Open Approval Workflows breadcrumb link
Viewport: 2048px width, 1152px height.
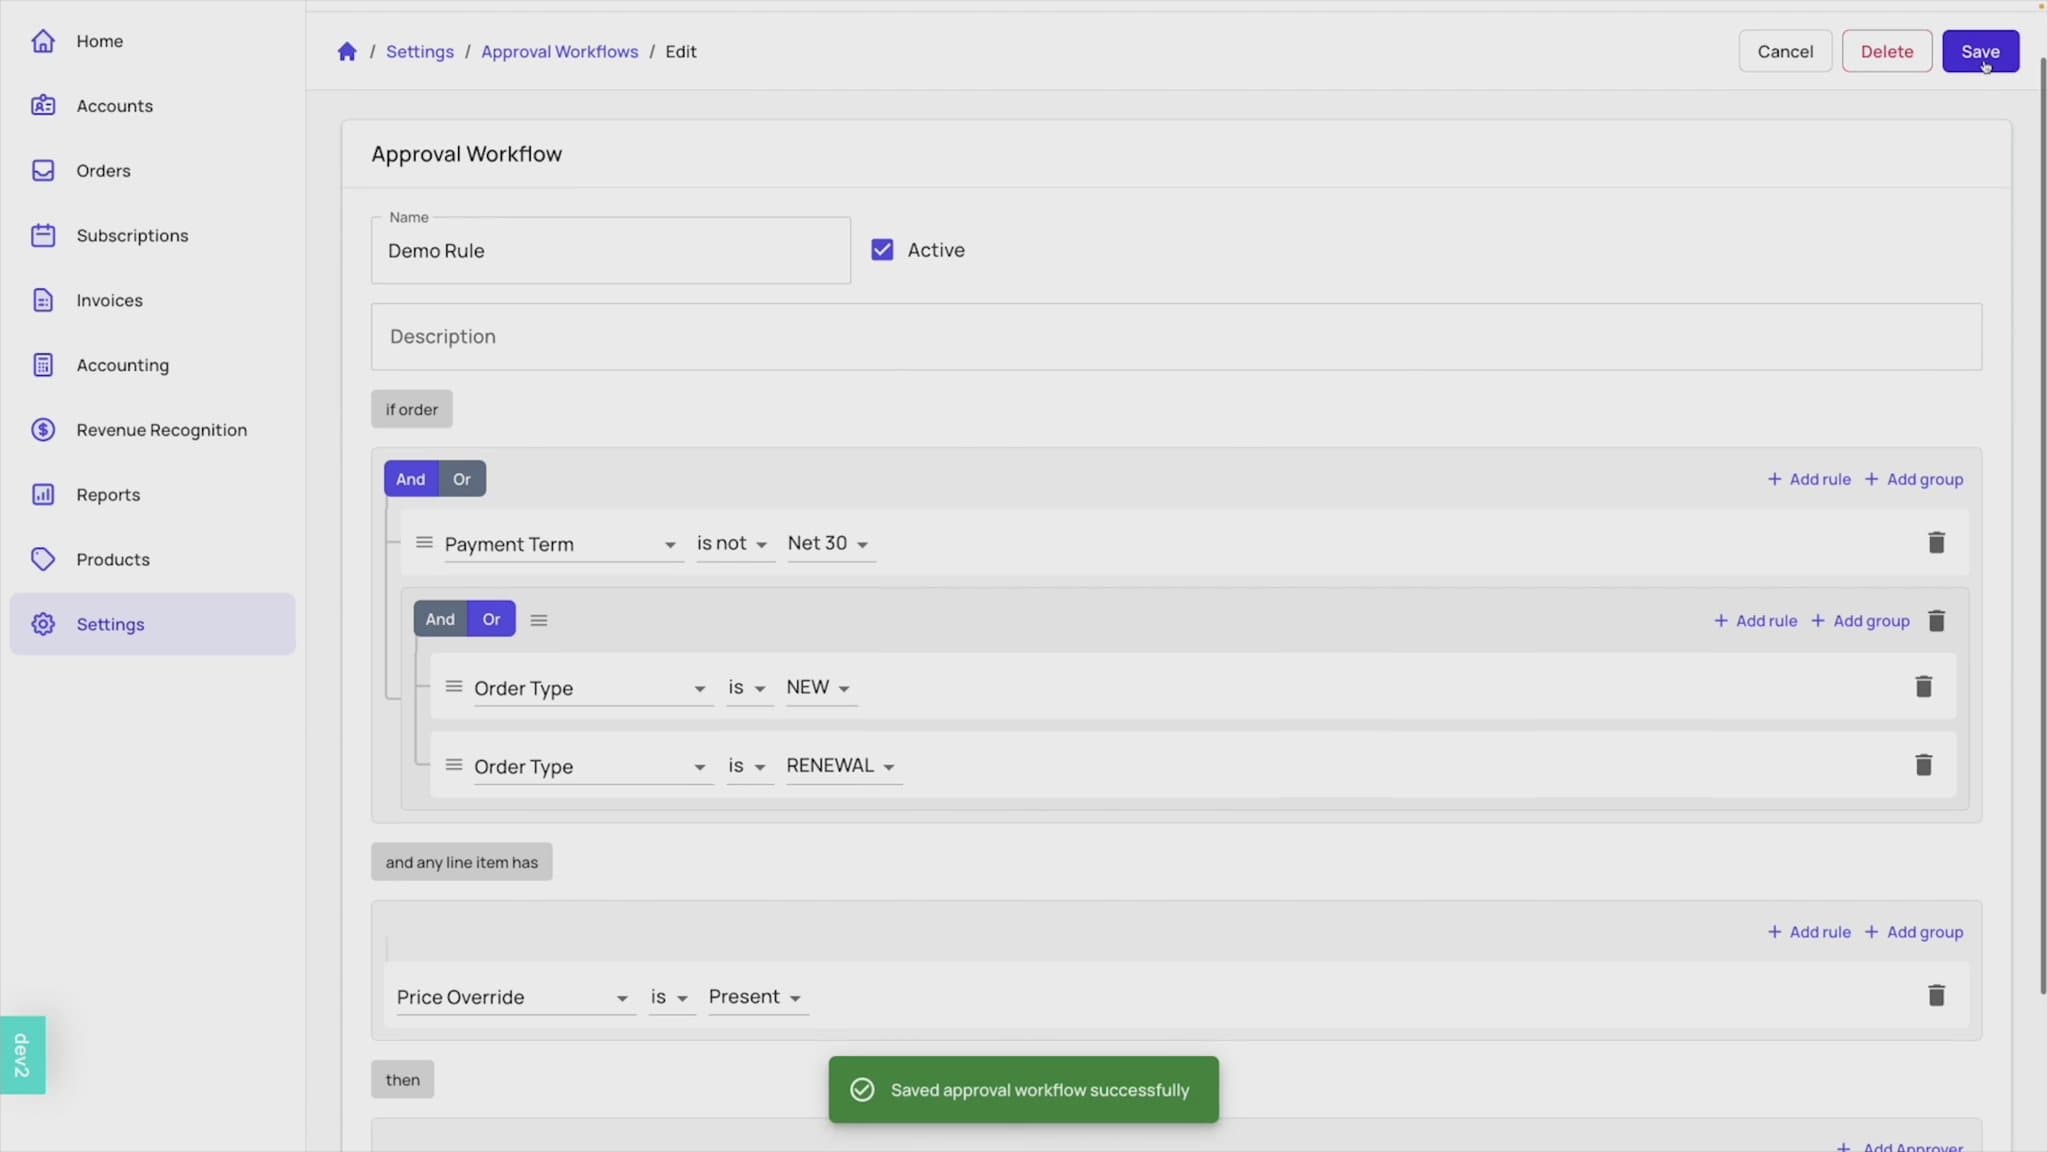point(559,52)
